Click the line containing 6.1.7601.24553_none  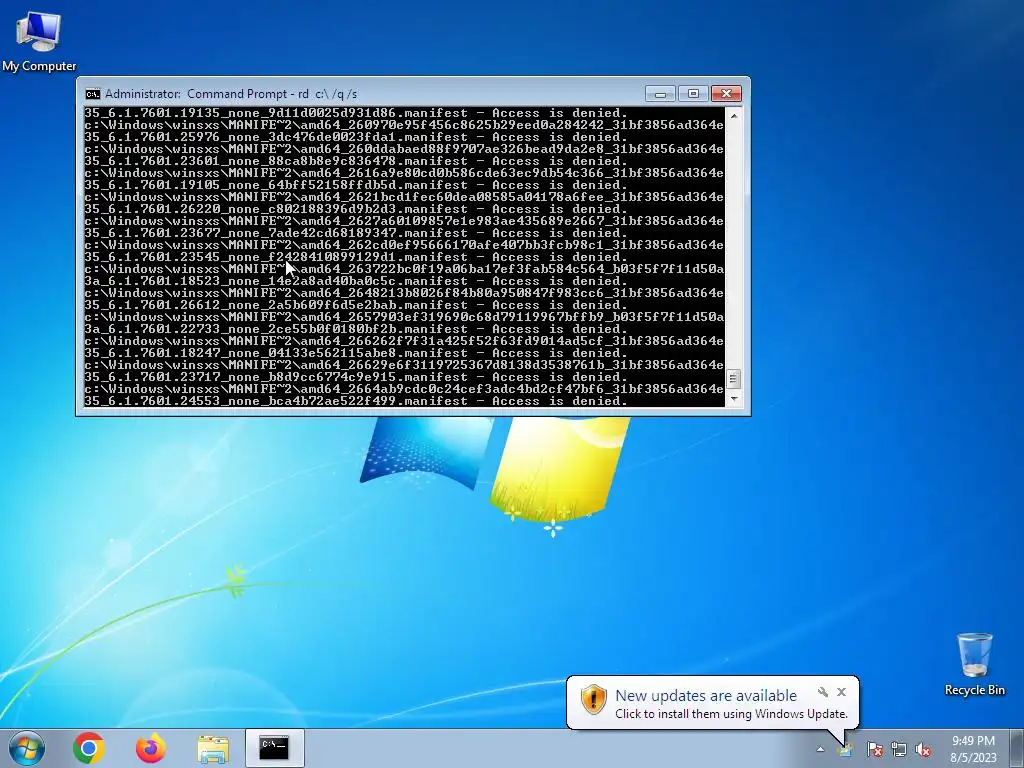tap(356, 401)
